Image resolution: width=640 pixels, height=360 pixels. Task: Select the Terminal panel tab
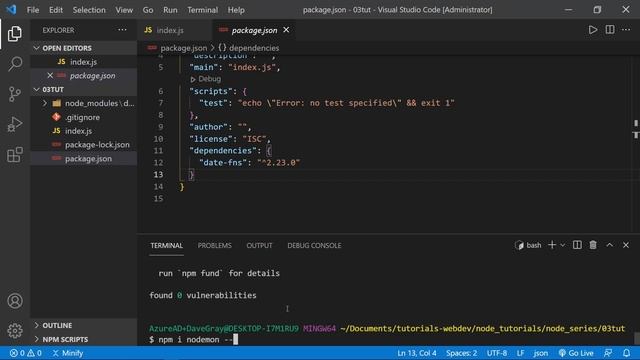pos(166,245)
